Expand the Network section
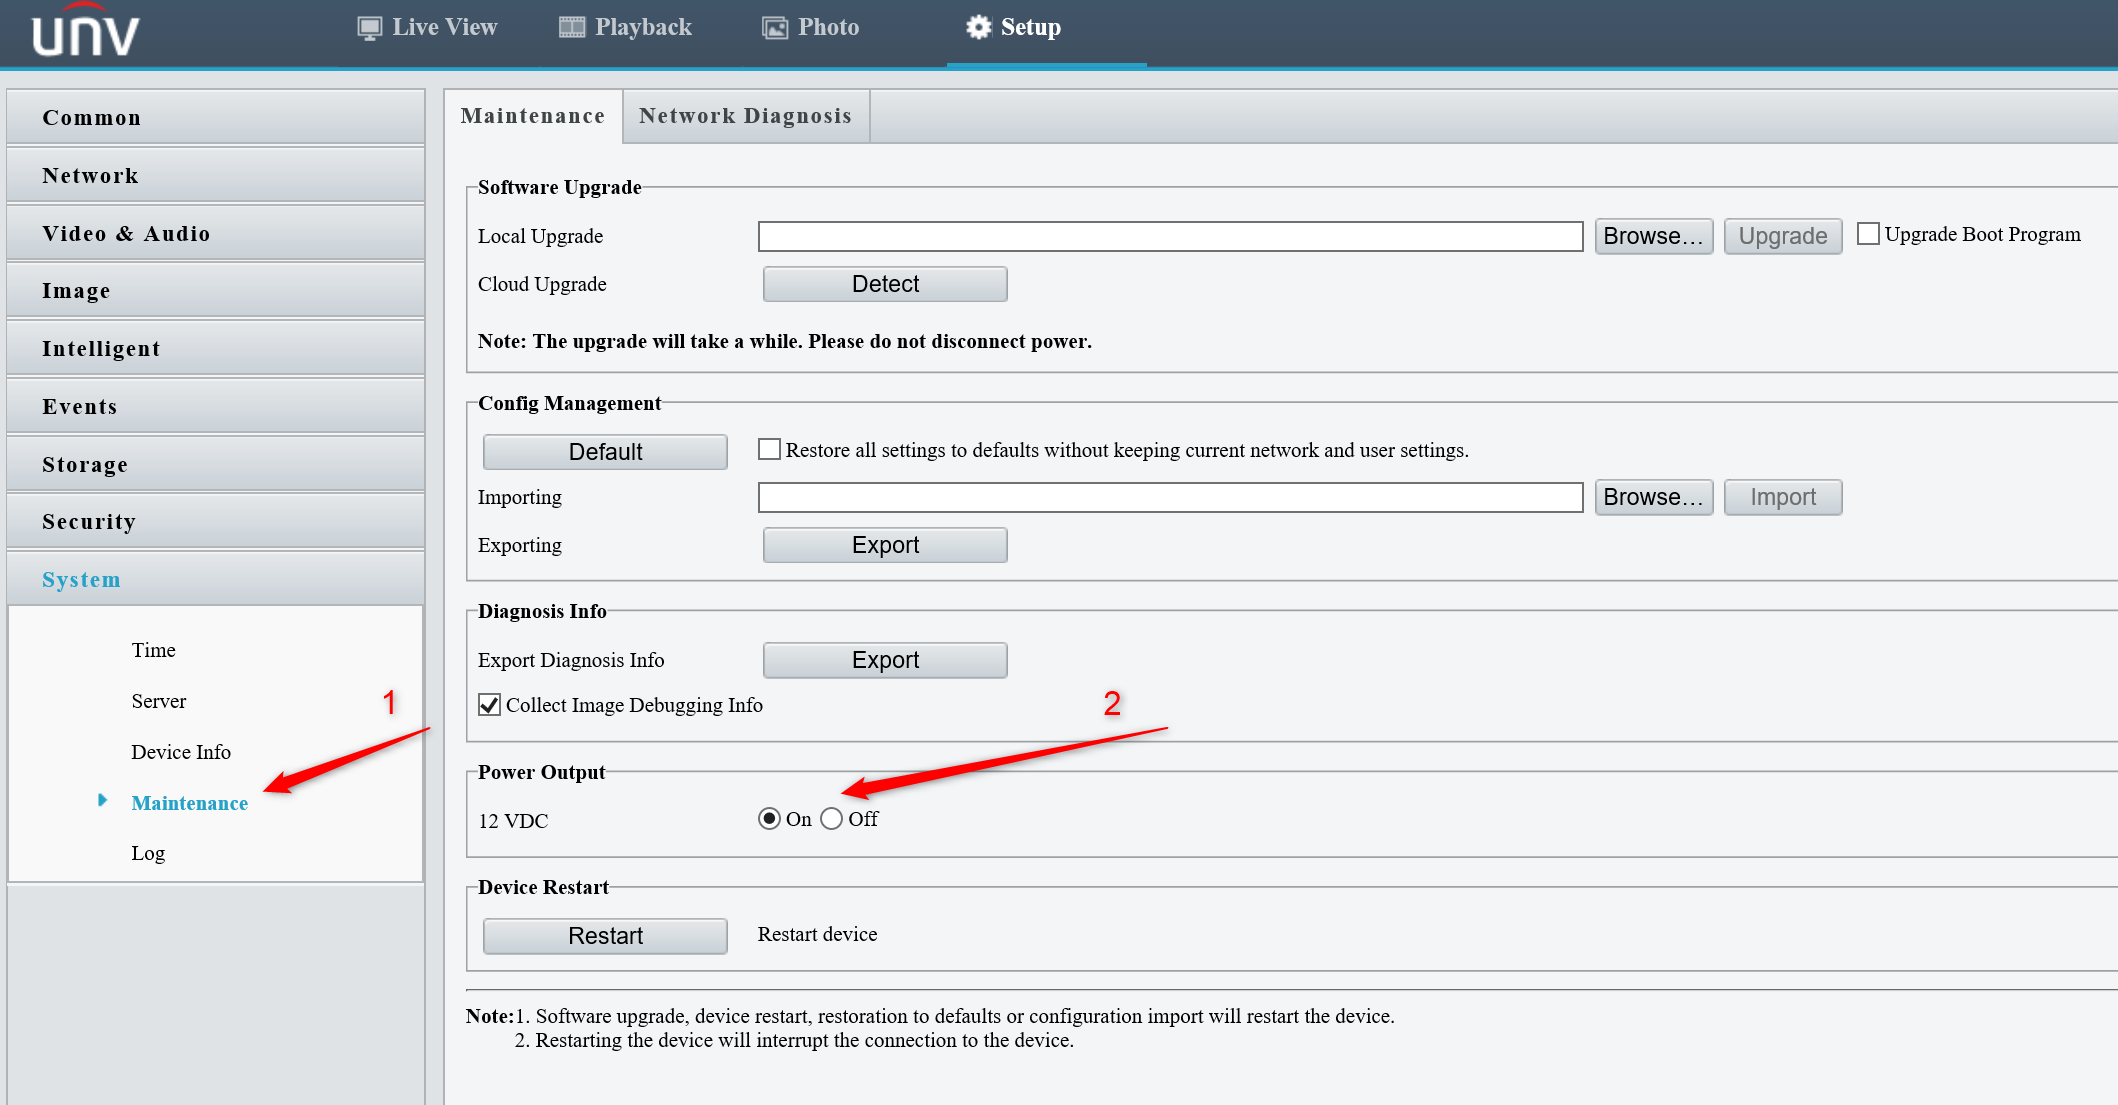This screenshot has width=2118, height=1105. pyautogui.click(x=216, y=175)
